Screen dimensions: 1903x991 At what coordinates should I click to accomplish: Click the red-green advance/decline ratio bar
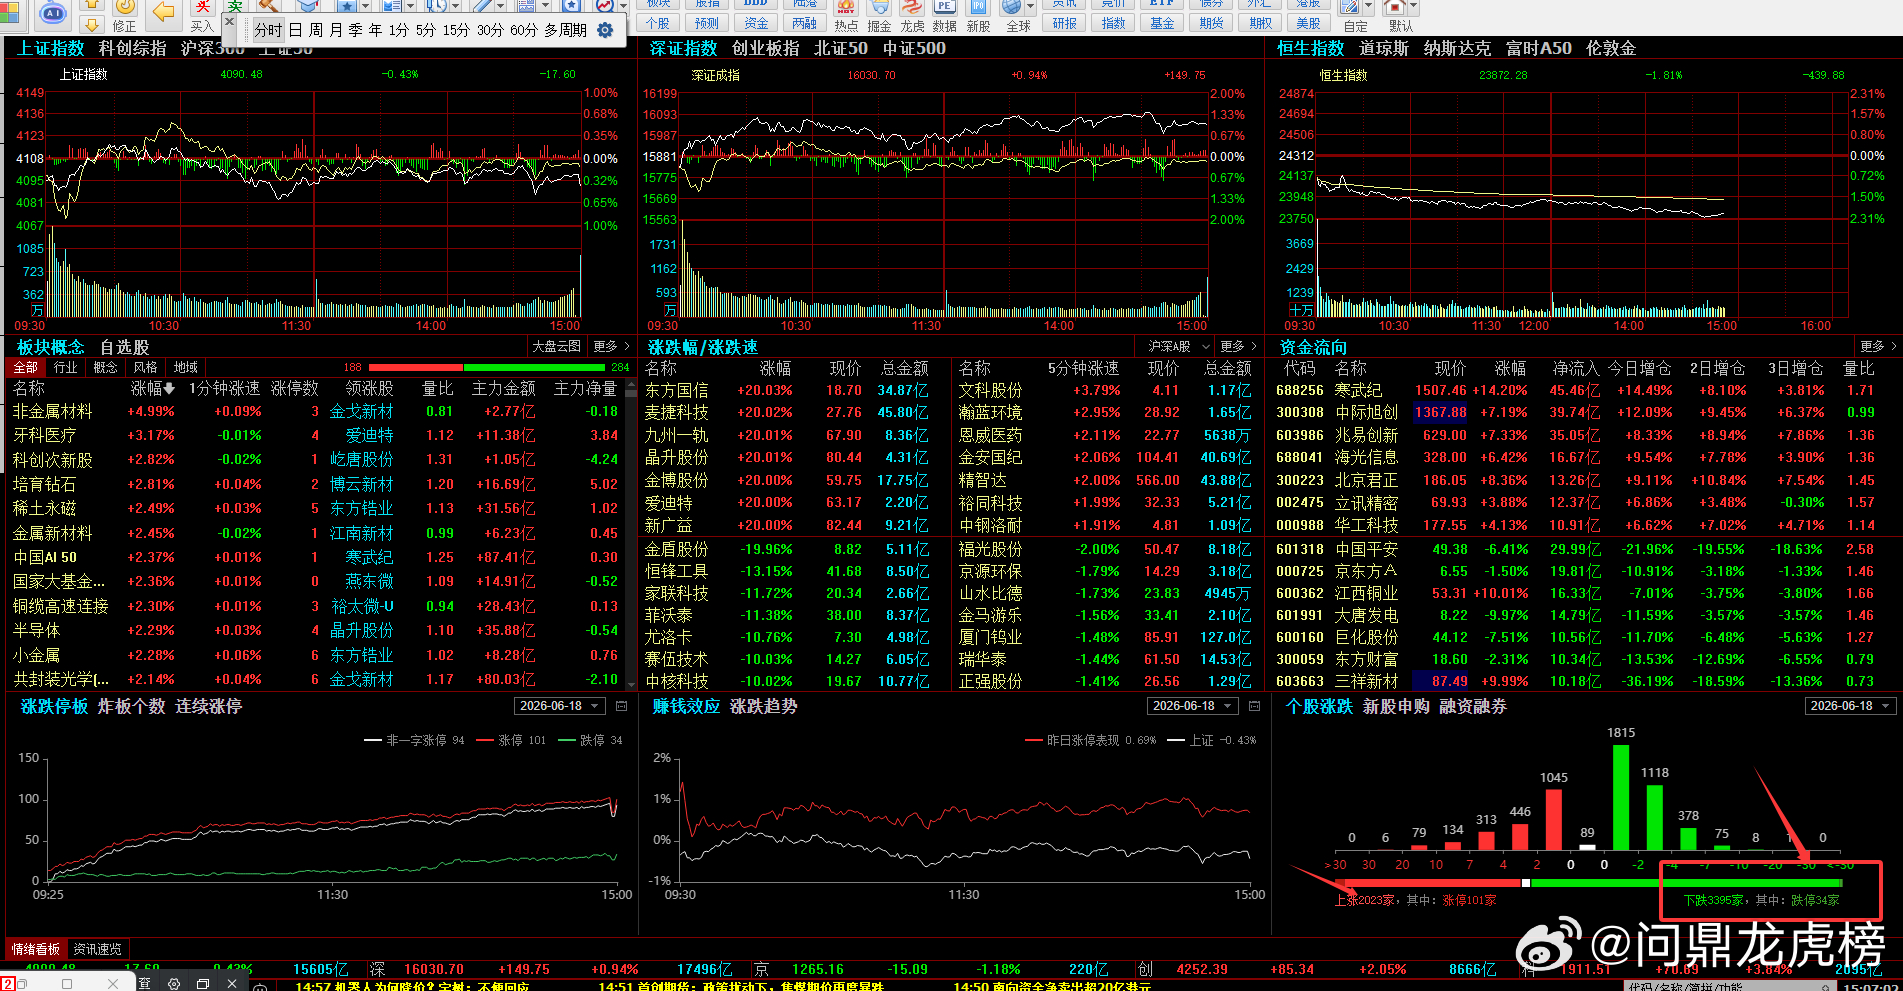coord(487,368)
